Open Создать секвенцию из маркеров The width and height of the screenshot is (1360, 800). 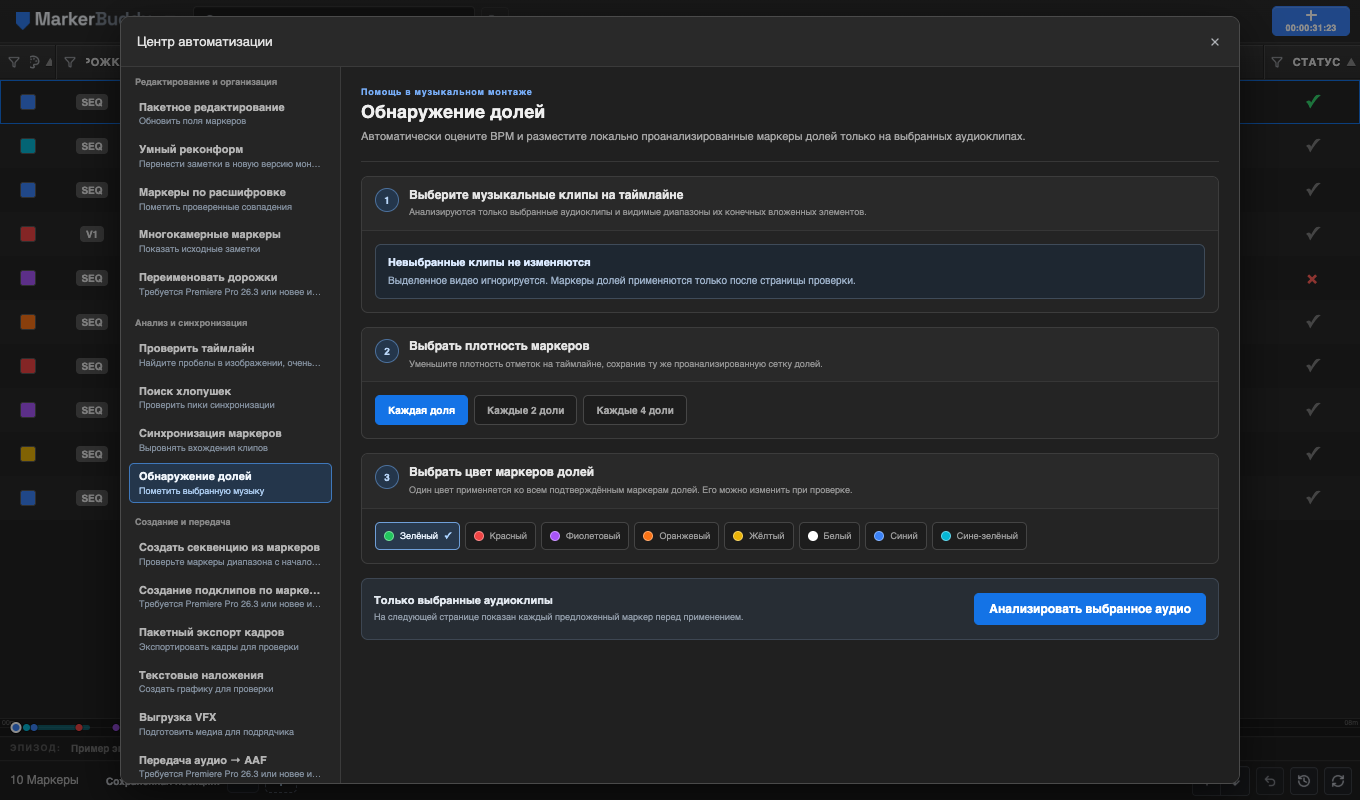coord(230,554)
